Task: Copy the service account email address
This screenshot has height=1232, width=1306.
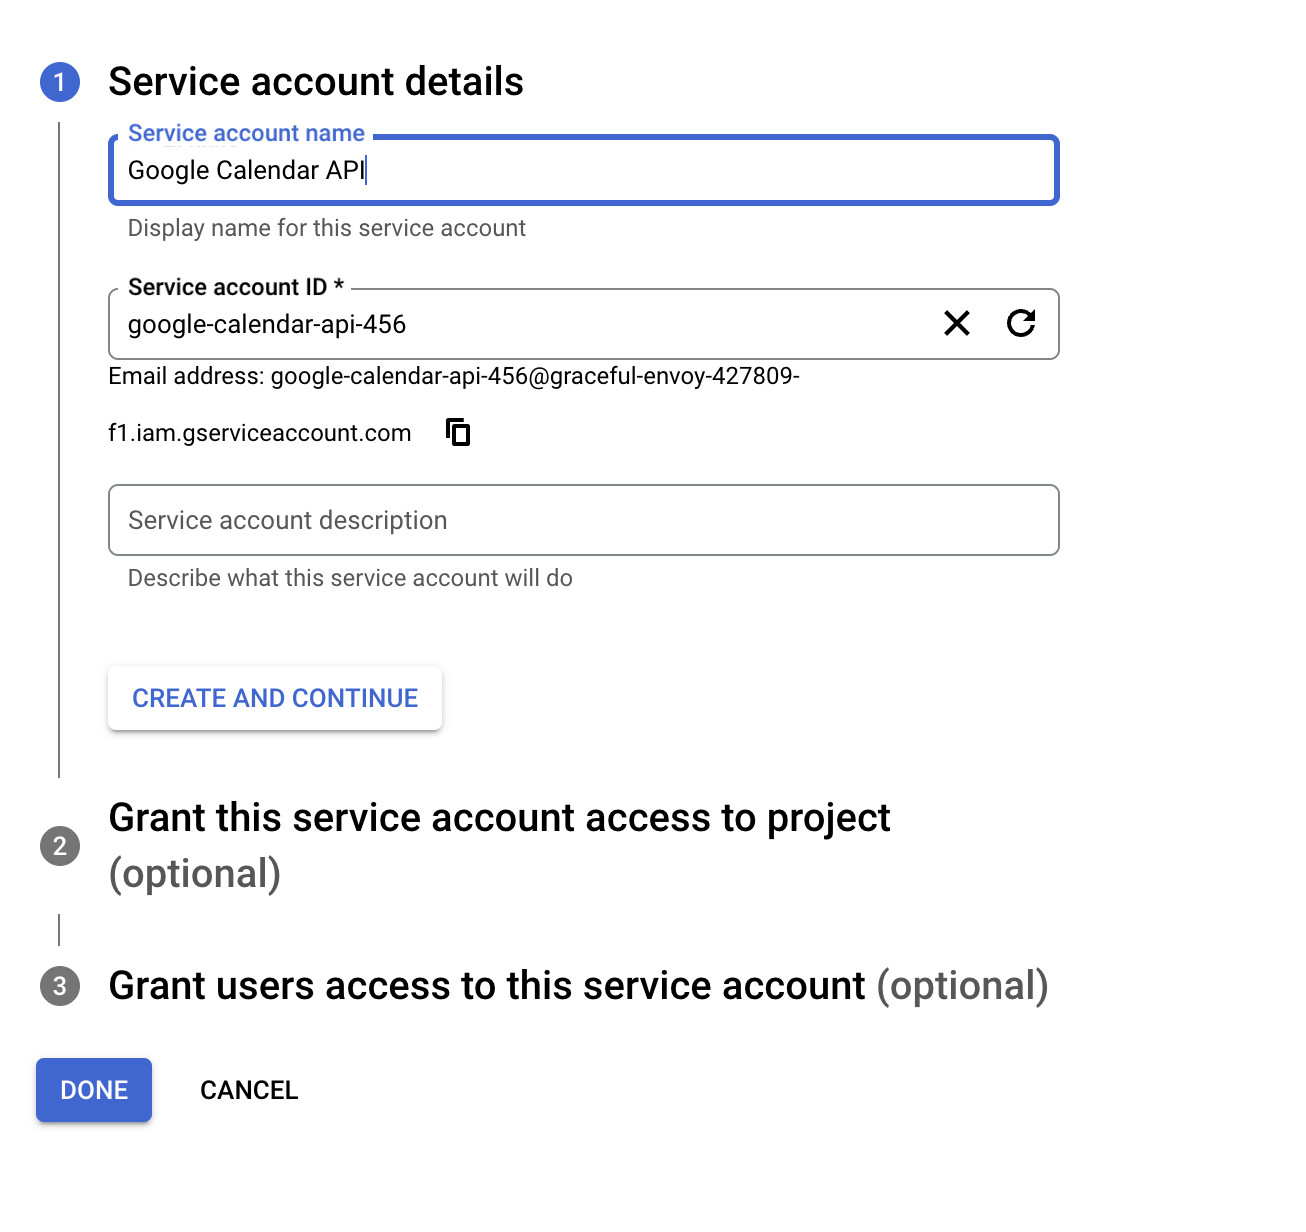Action: 458,432
